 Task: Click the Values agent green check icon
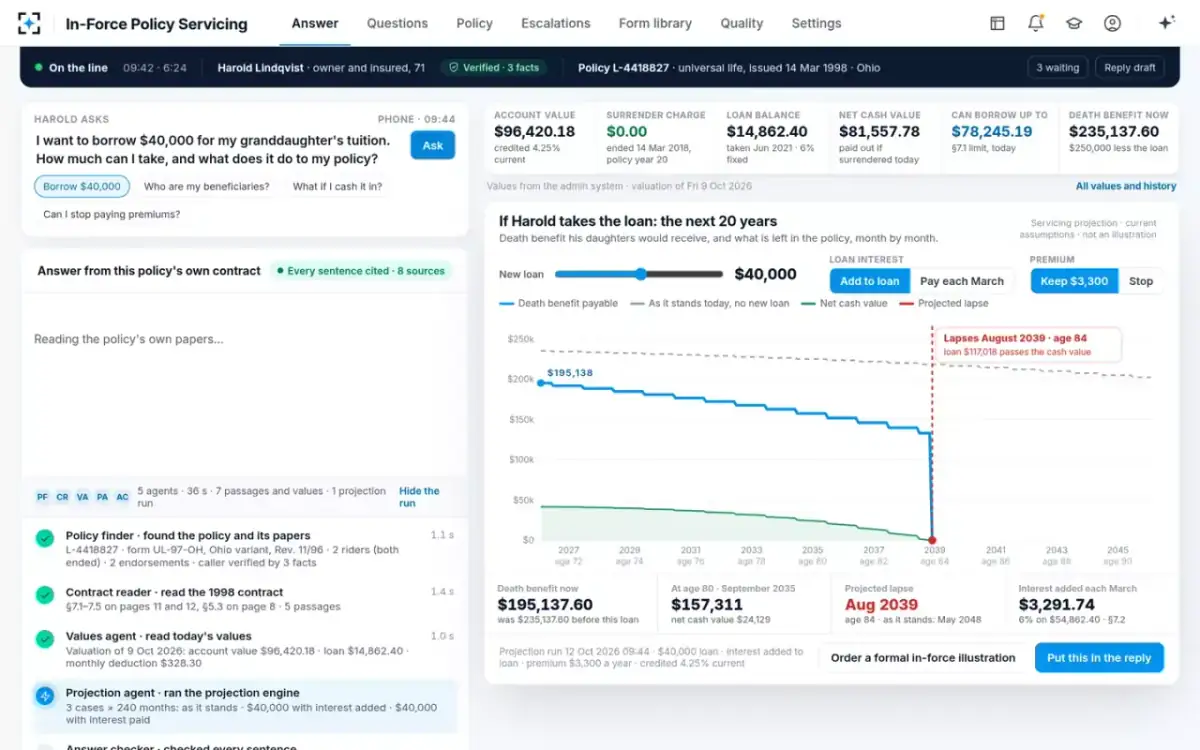coord(45,638)
